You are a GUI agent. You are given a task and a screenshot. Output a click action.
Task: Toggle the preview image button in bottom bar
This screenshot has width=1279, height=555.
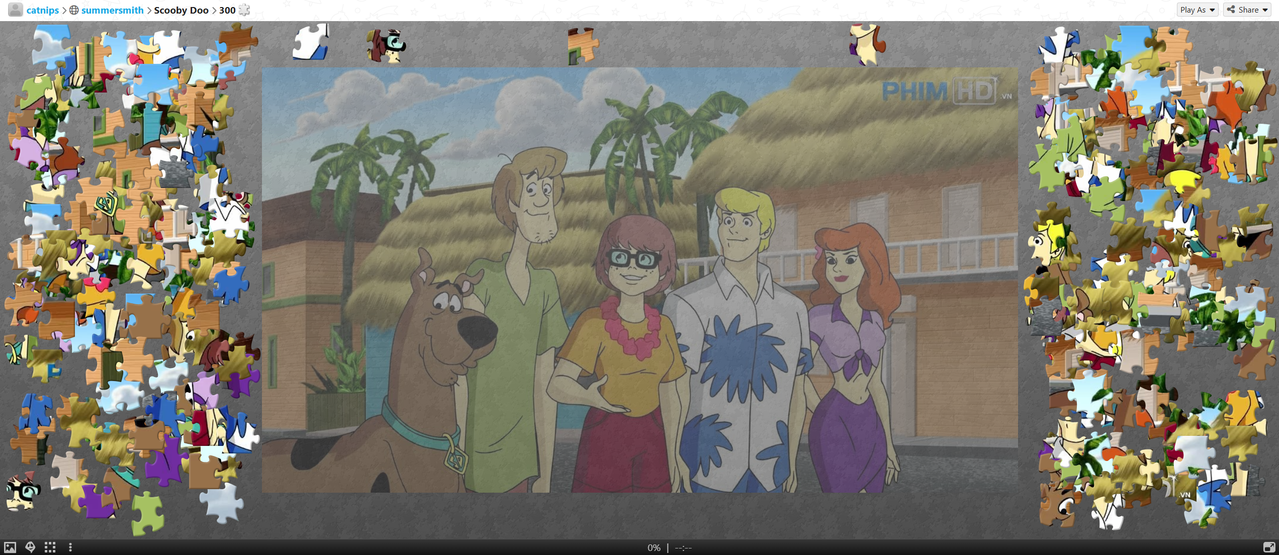11,547
